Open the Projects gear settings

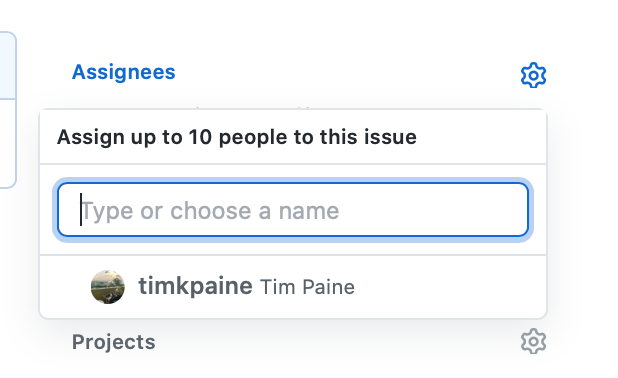pos(533,341)
